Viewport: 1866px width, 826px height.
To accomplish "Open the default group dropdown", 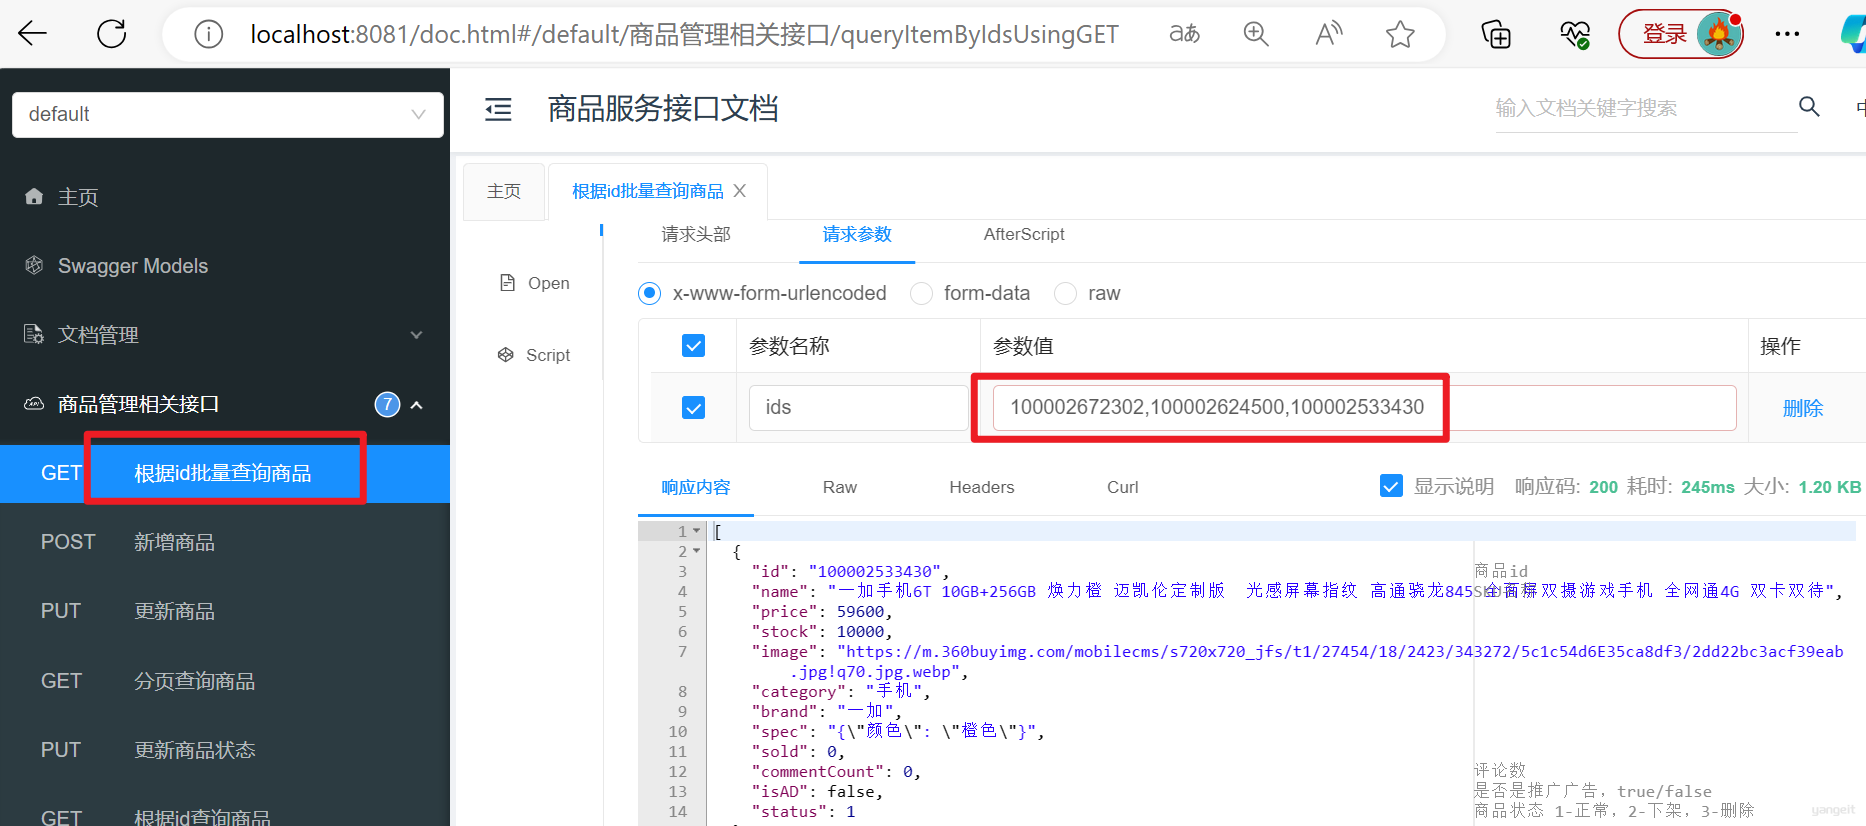I will point(228,114).
